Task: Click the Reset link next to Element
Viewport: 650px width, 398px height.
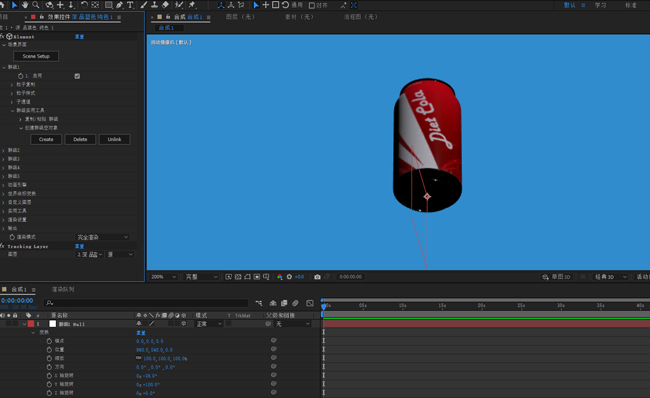Action: point(79,36)
